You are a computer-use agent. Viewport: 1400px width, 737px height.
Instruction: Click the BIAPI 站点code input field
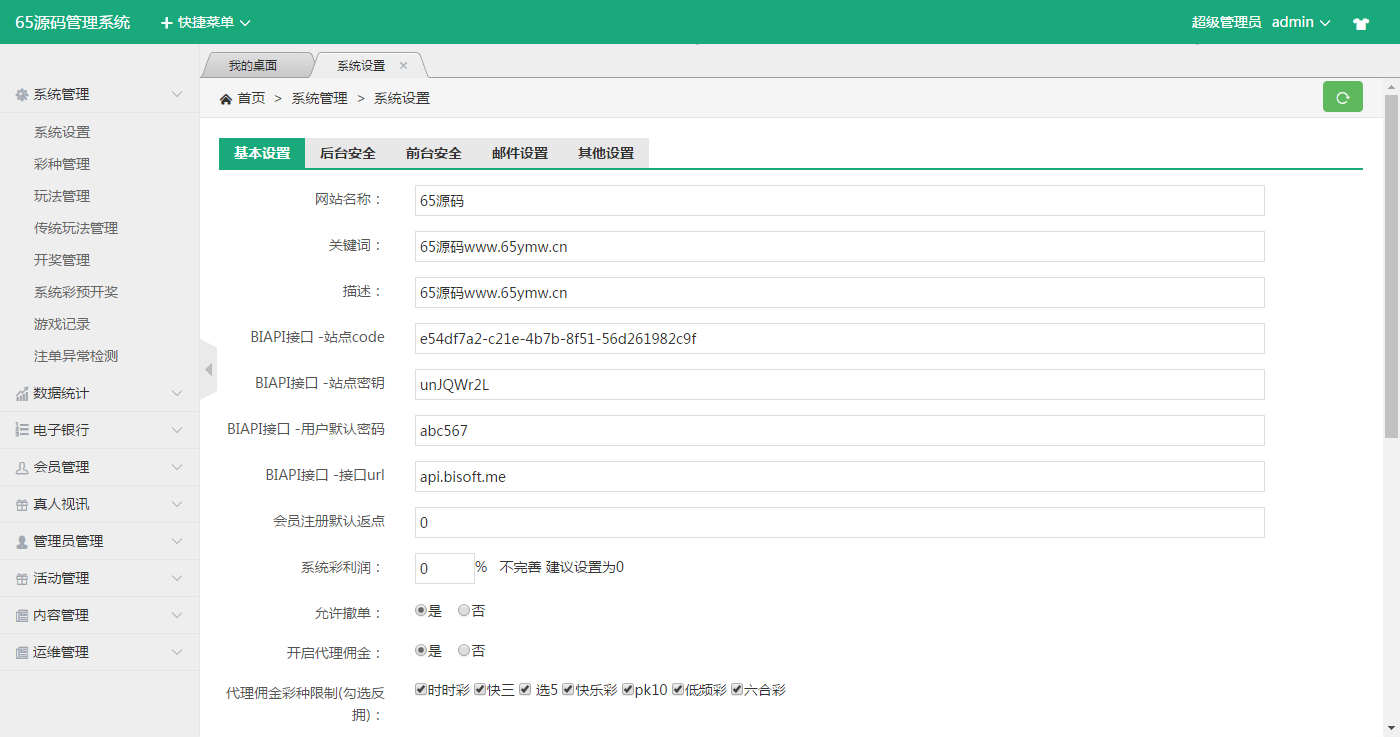[840, 338]
